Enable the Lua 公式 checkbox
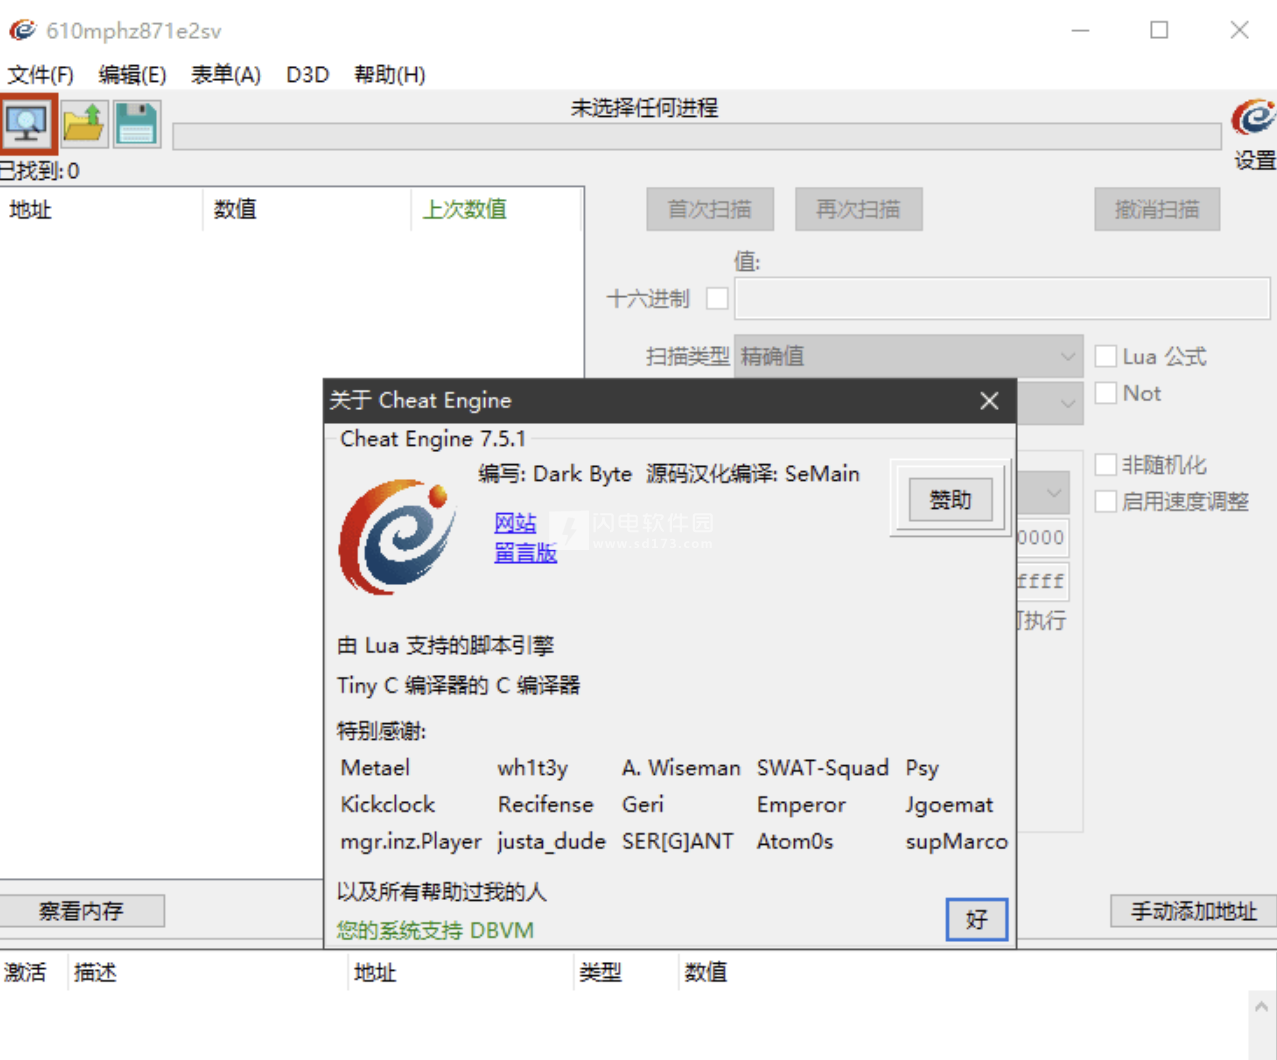Image resolution: width=1277 pixels, height=1060 pixels. (1106, 356)
